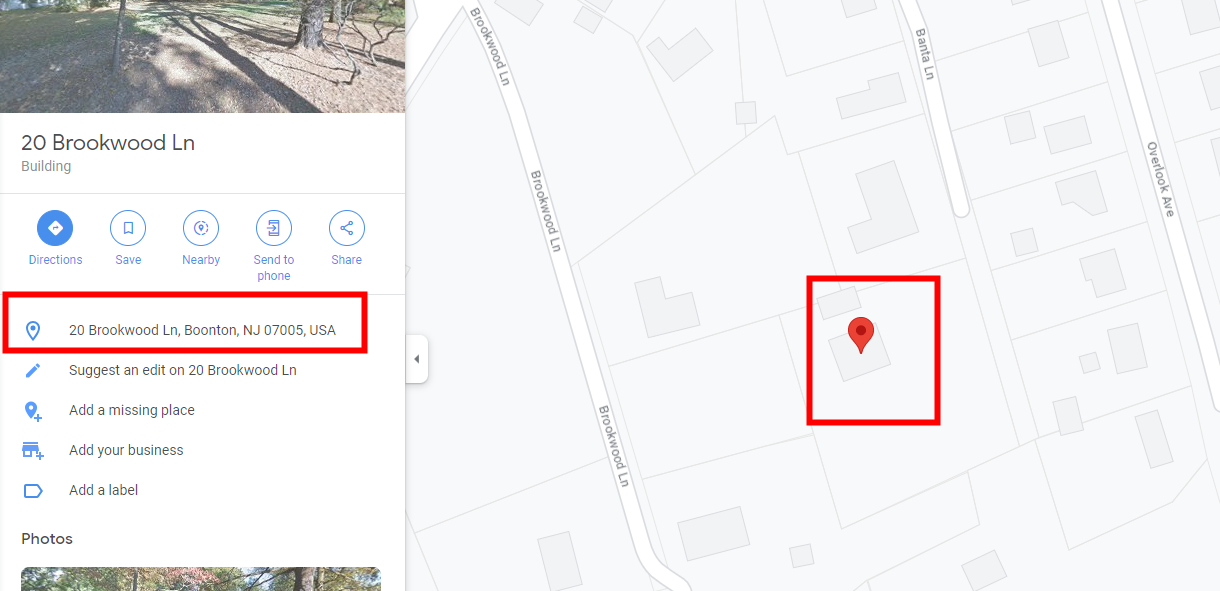This screenshot has width=1220, height=591.
Task: Click the Overlook Ave road label
Action: click(1161, 179)
